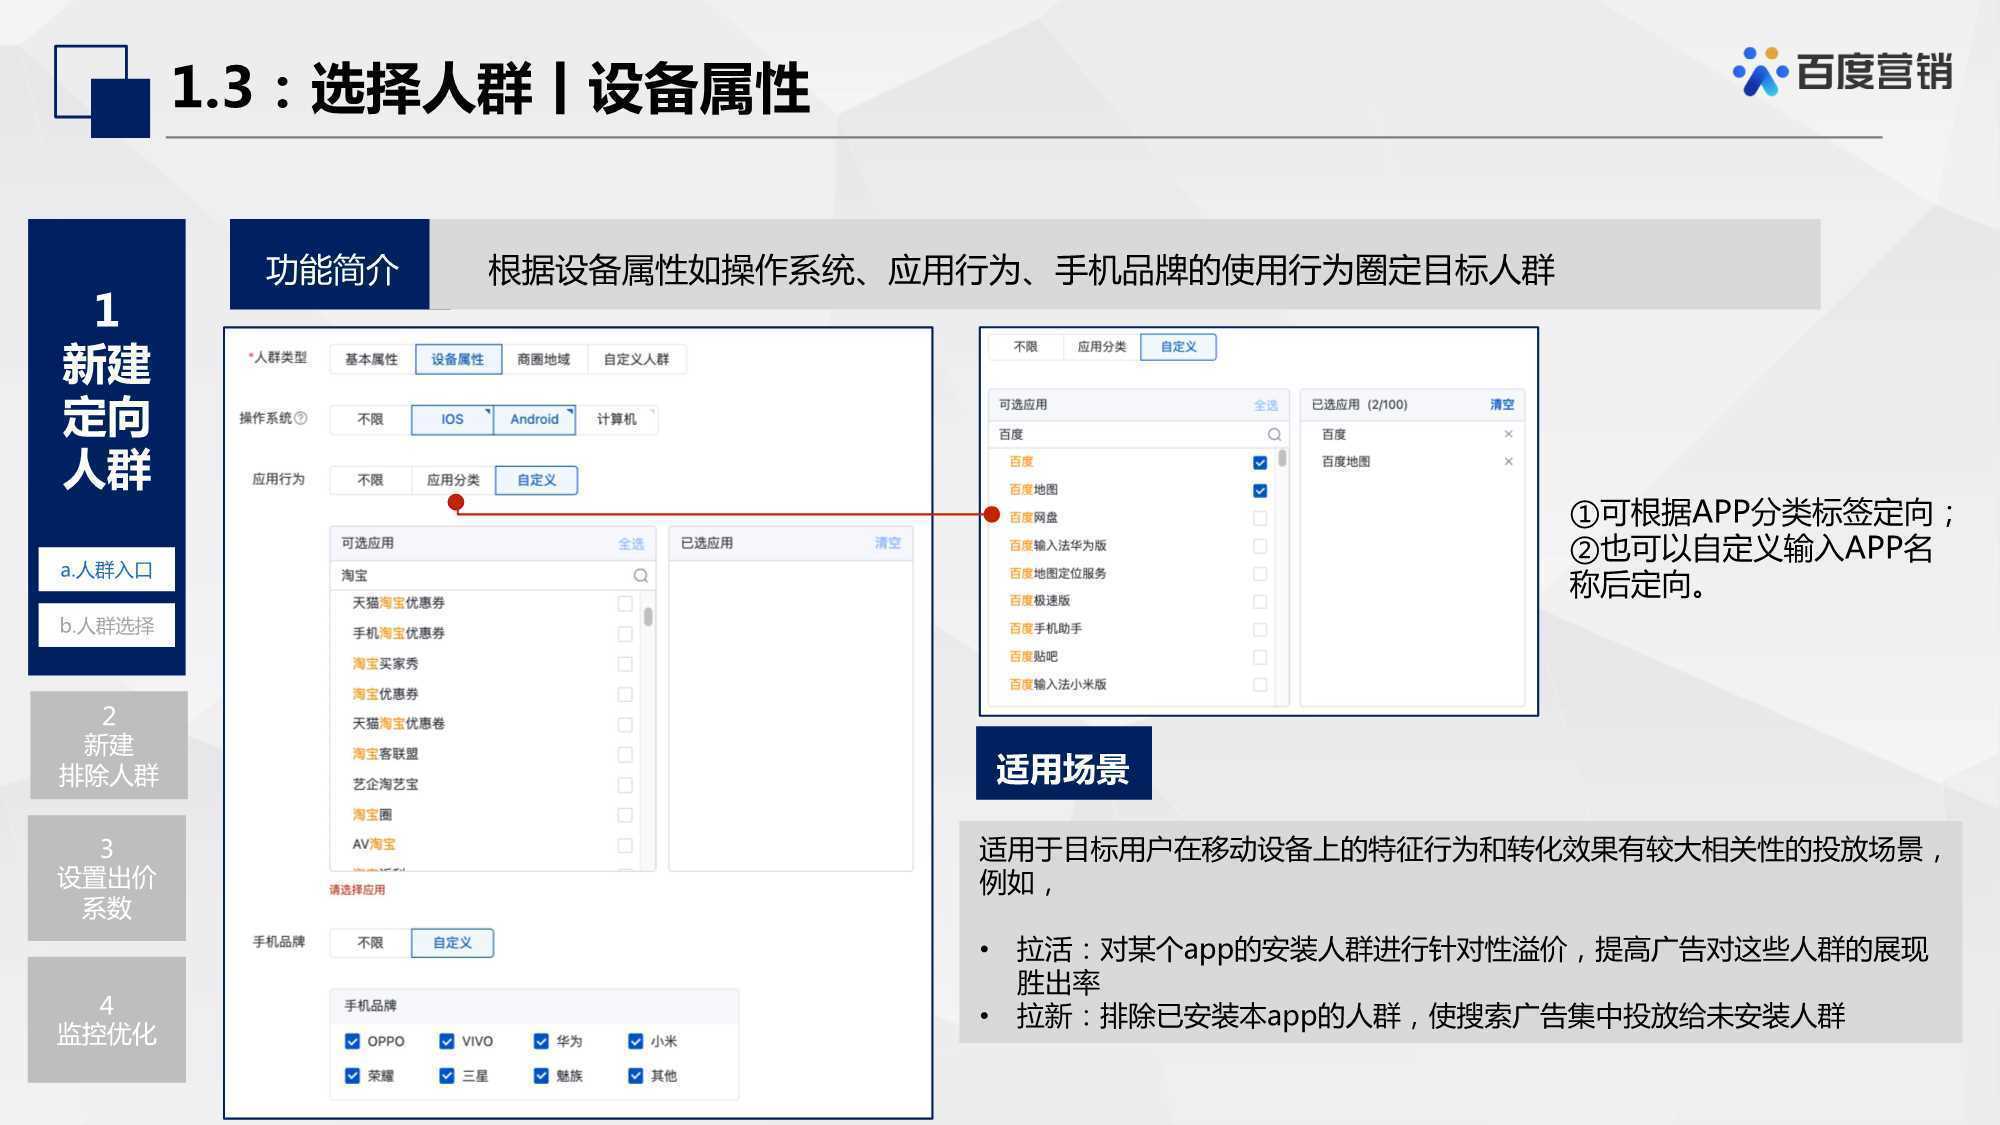Click the search icon in 淘宝 app search

tap(640, 575)
